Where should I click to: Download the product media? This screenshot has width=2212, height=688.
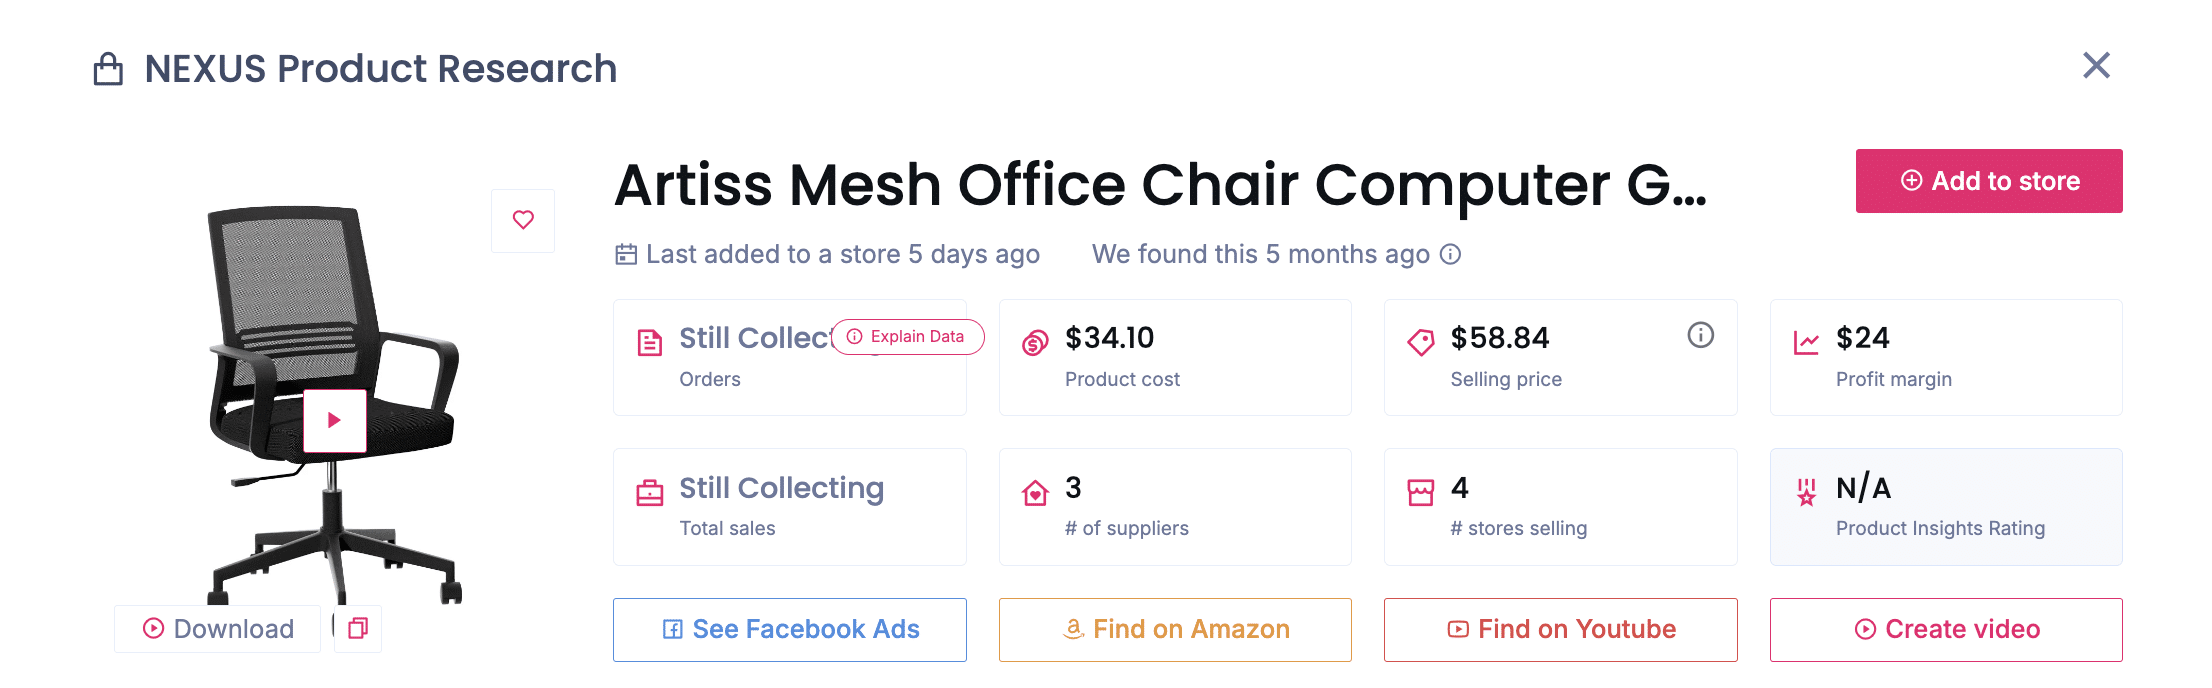coord(218,628)
